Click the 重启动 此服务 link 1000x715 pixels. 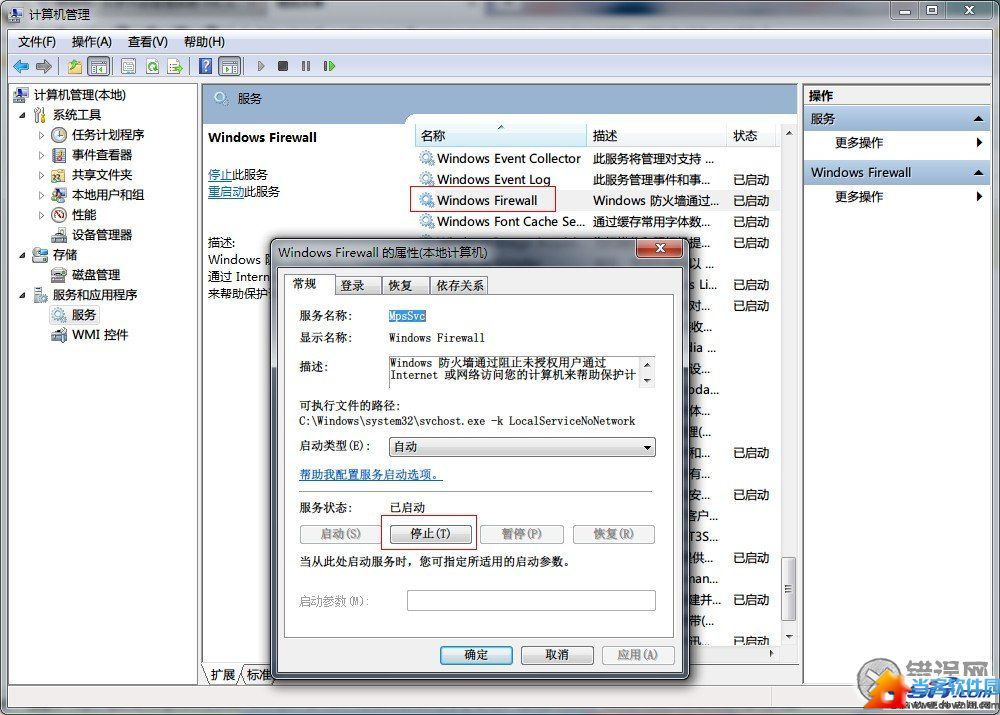click(x=226, y=192)
